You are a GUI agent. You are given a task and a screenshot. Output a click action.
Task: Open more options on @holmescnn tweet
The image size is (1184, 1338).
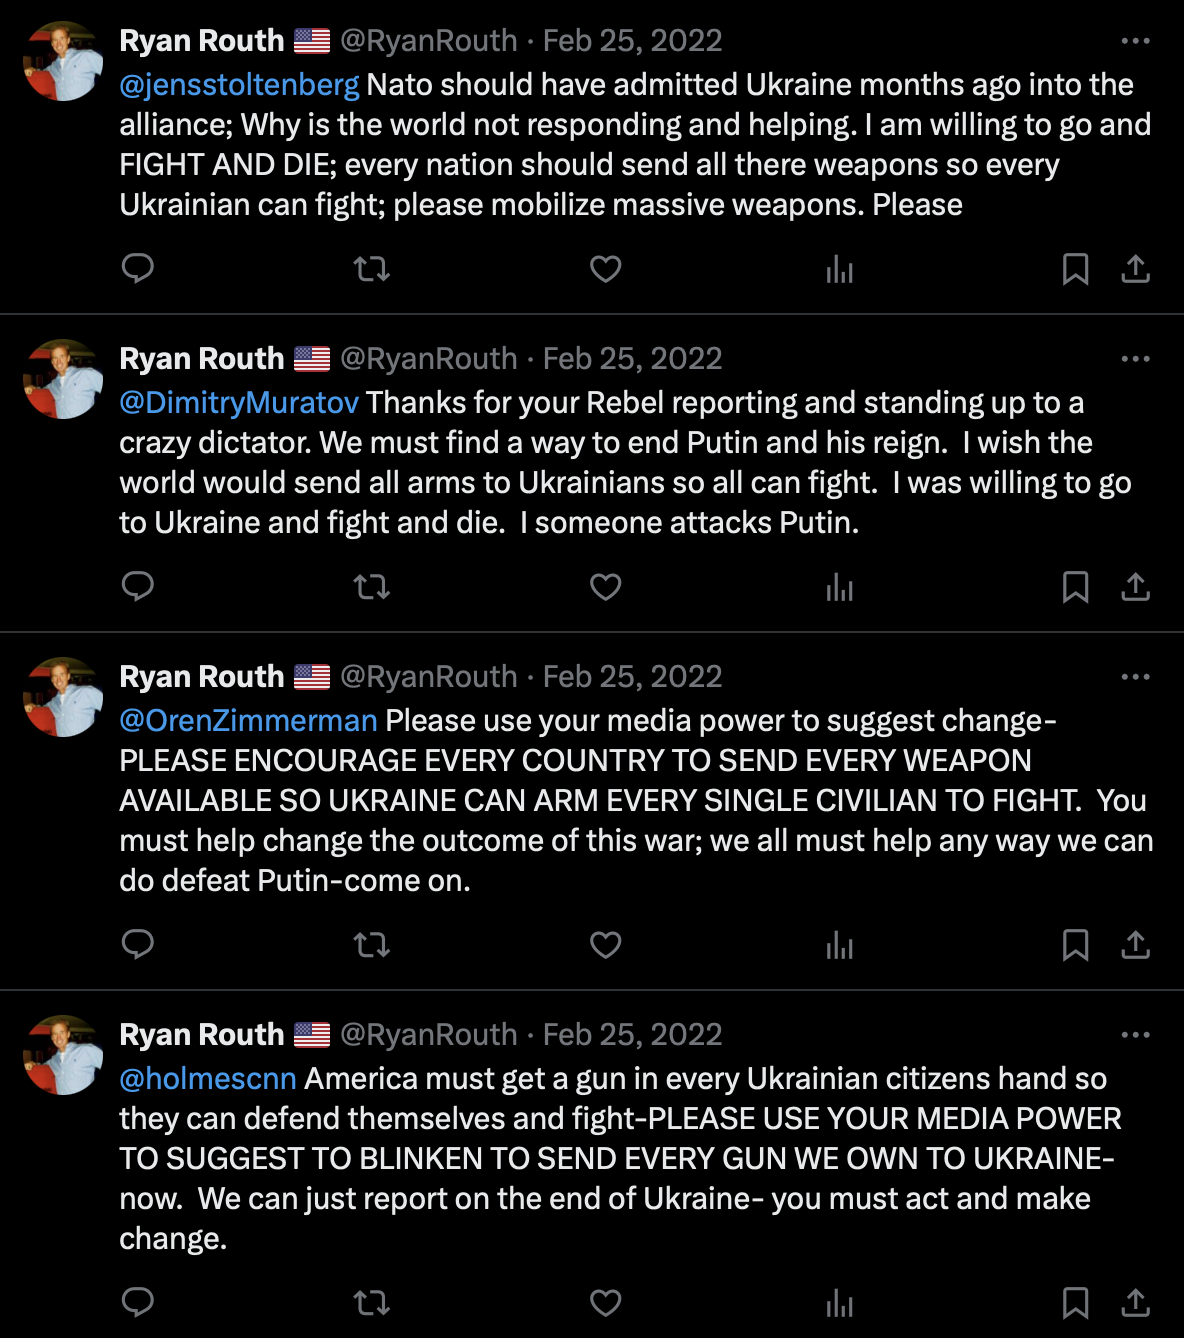pos(1135,1035)
